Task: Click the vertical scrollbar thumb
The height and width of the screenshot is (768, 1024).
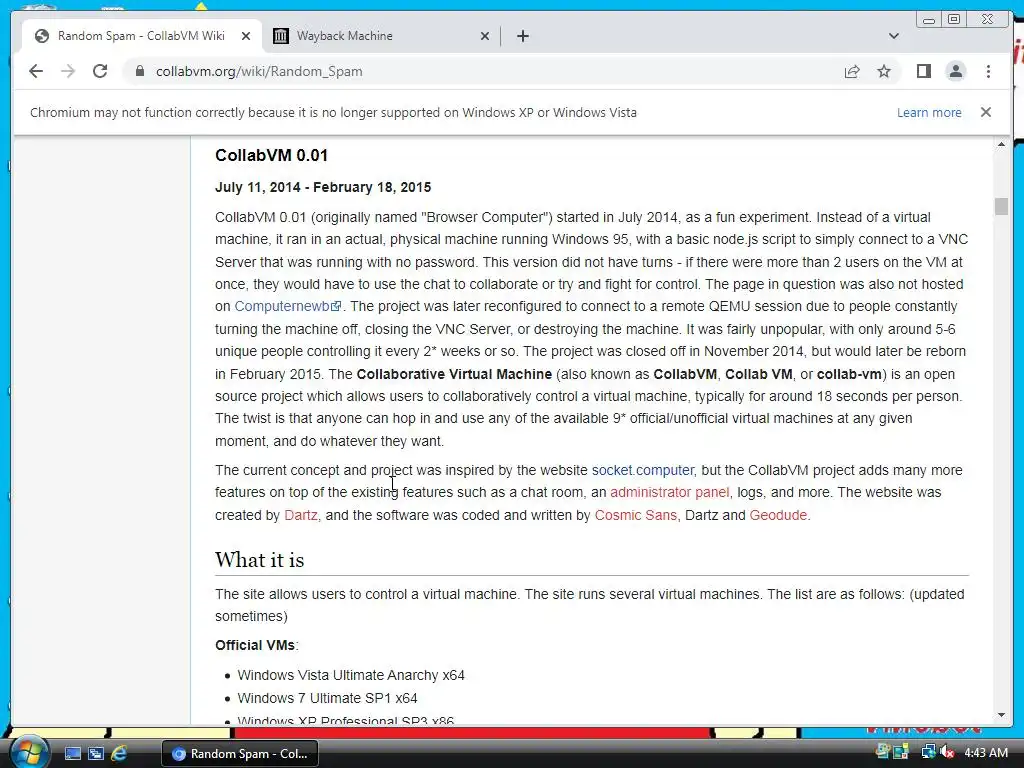Action: (x=1001, y=206)
